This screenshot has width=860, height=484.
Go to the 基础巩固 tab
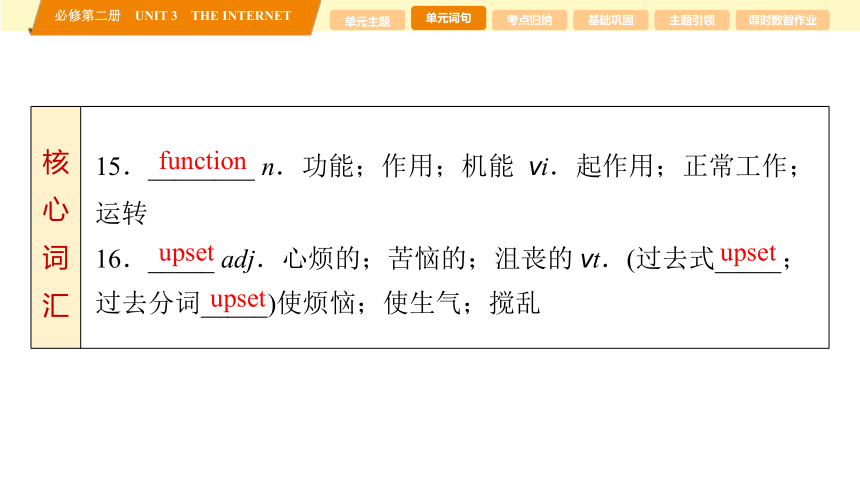point(610,20)
